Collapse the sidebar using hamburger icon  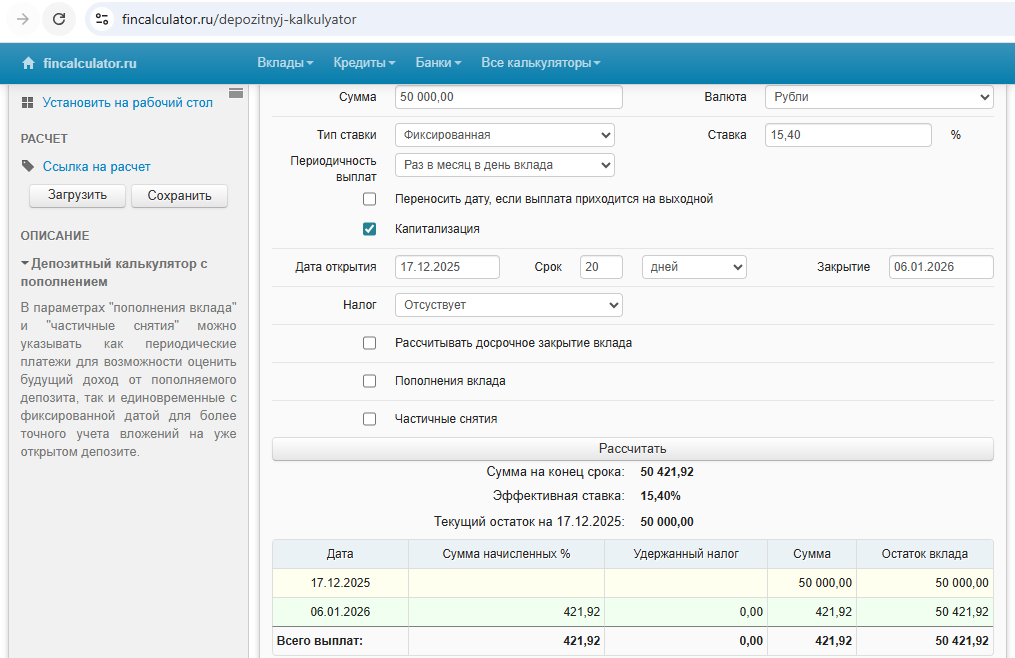[236, 93]
